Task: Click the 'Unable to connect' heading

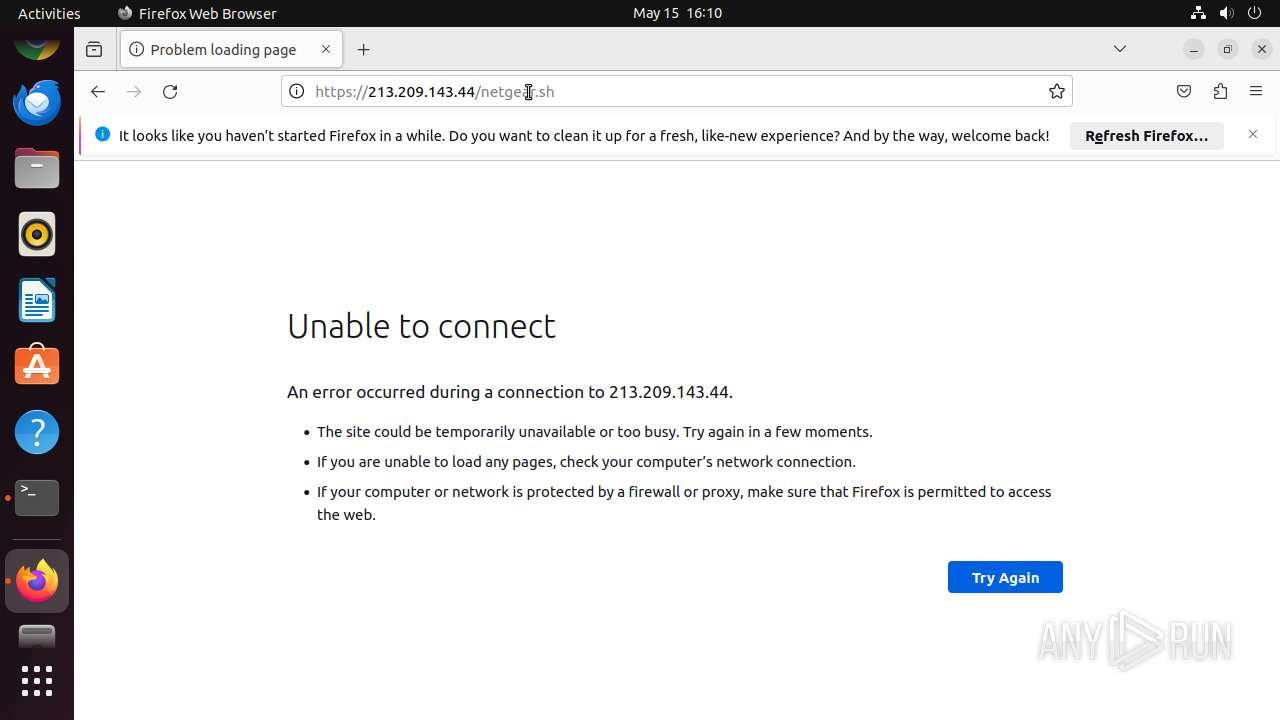Action: [421, 326]
